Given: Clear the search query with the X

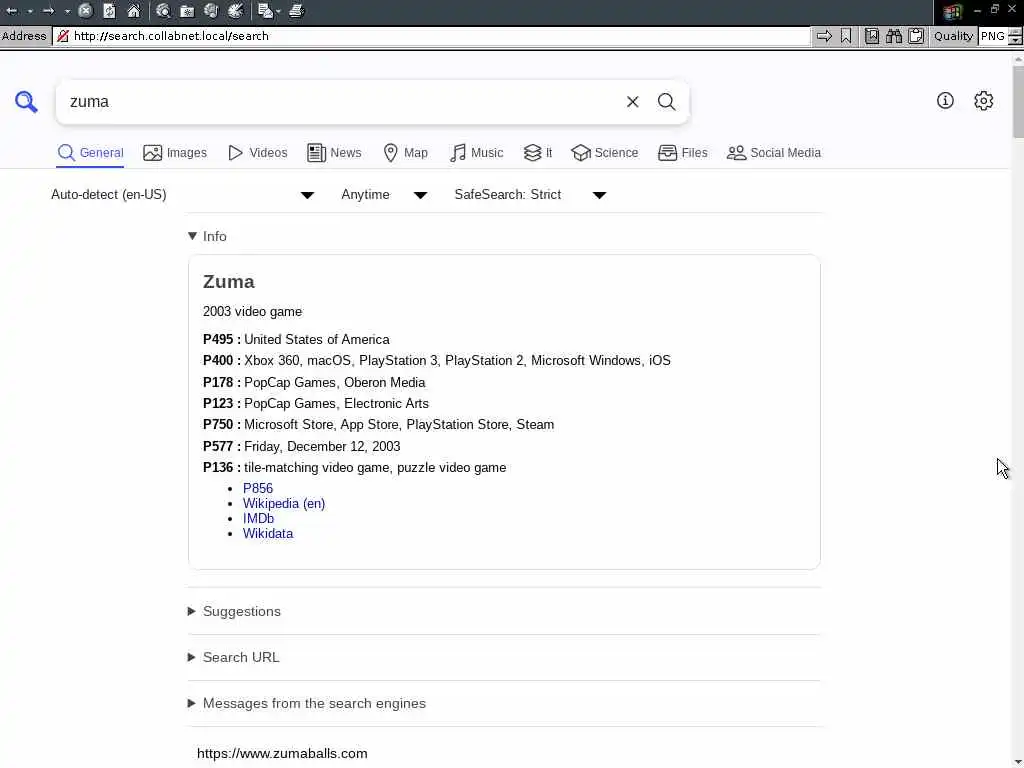Looking at the screenshot, I should click(632, 102).
